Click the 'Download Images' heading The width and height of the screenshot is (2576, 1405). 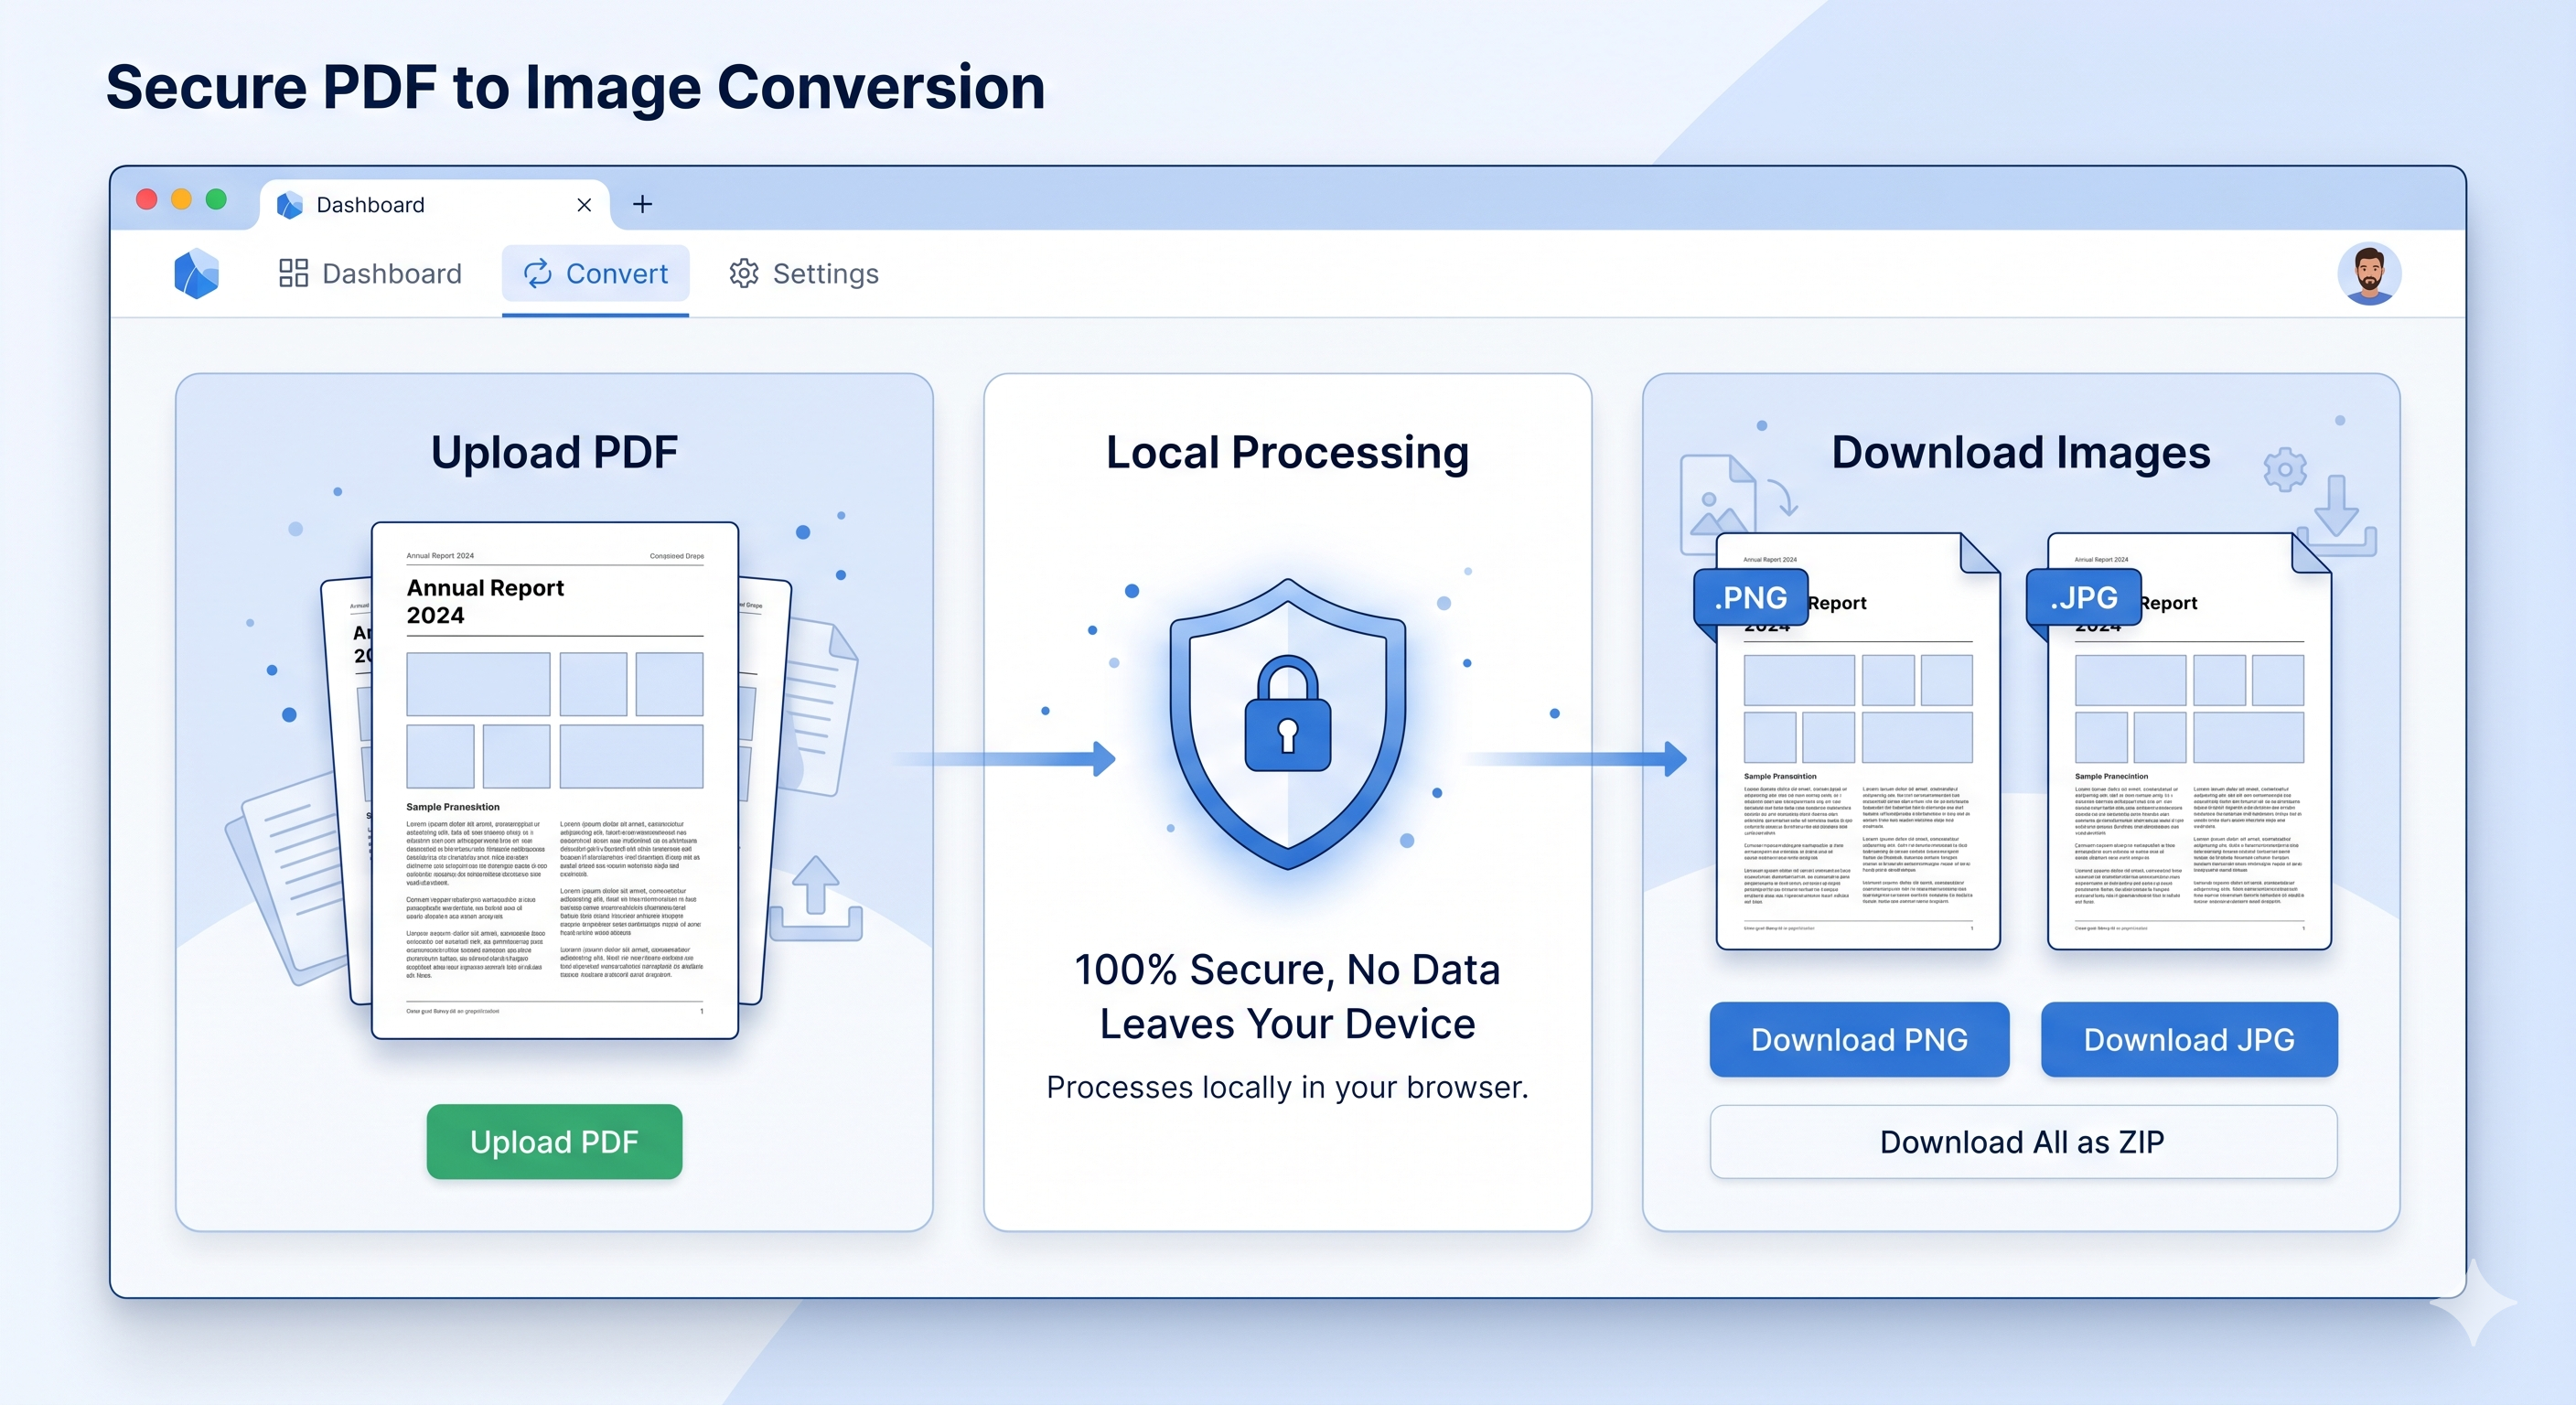(2021, 452)
